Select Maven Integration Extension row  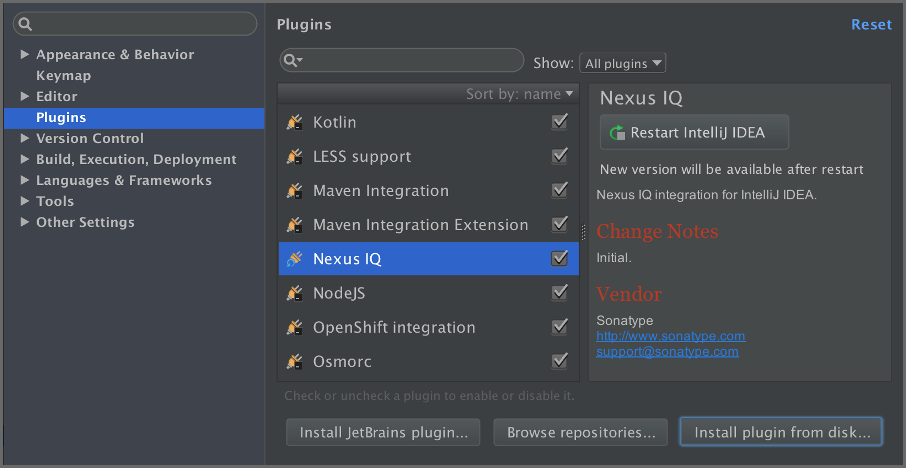click(428, 225)
